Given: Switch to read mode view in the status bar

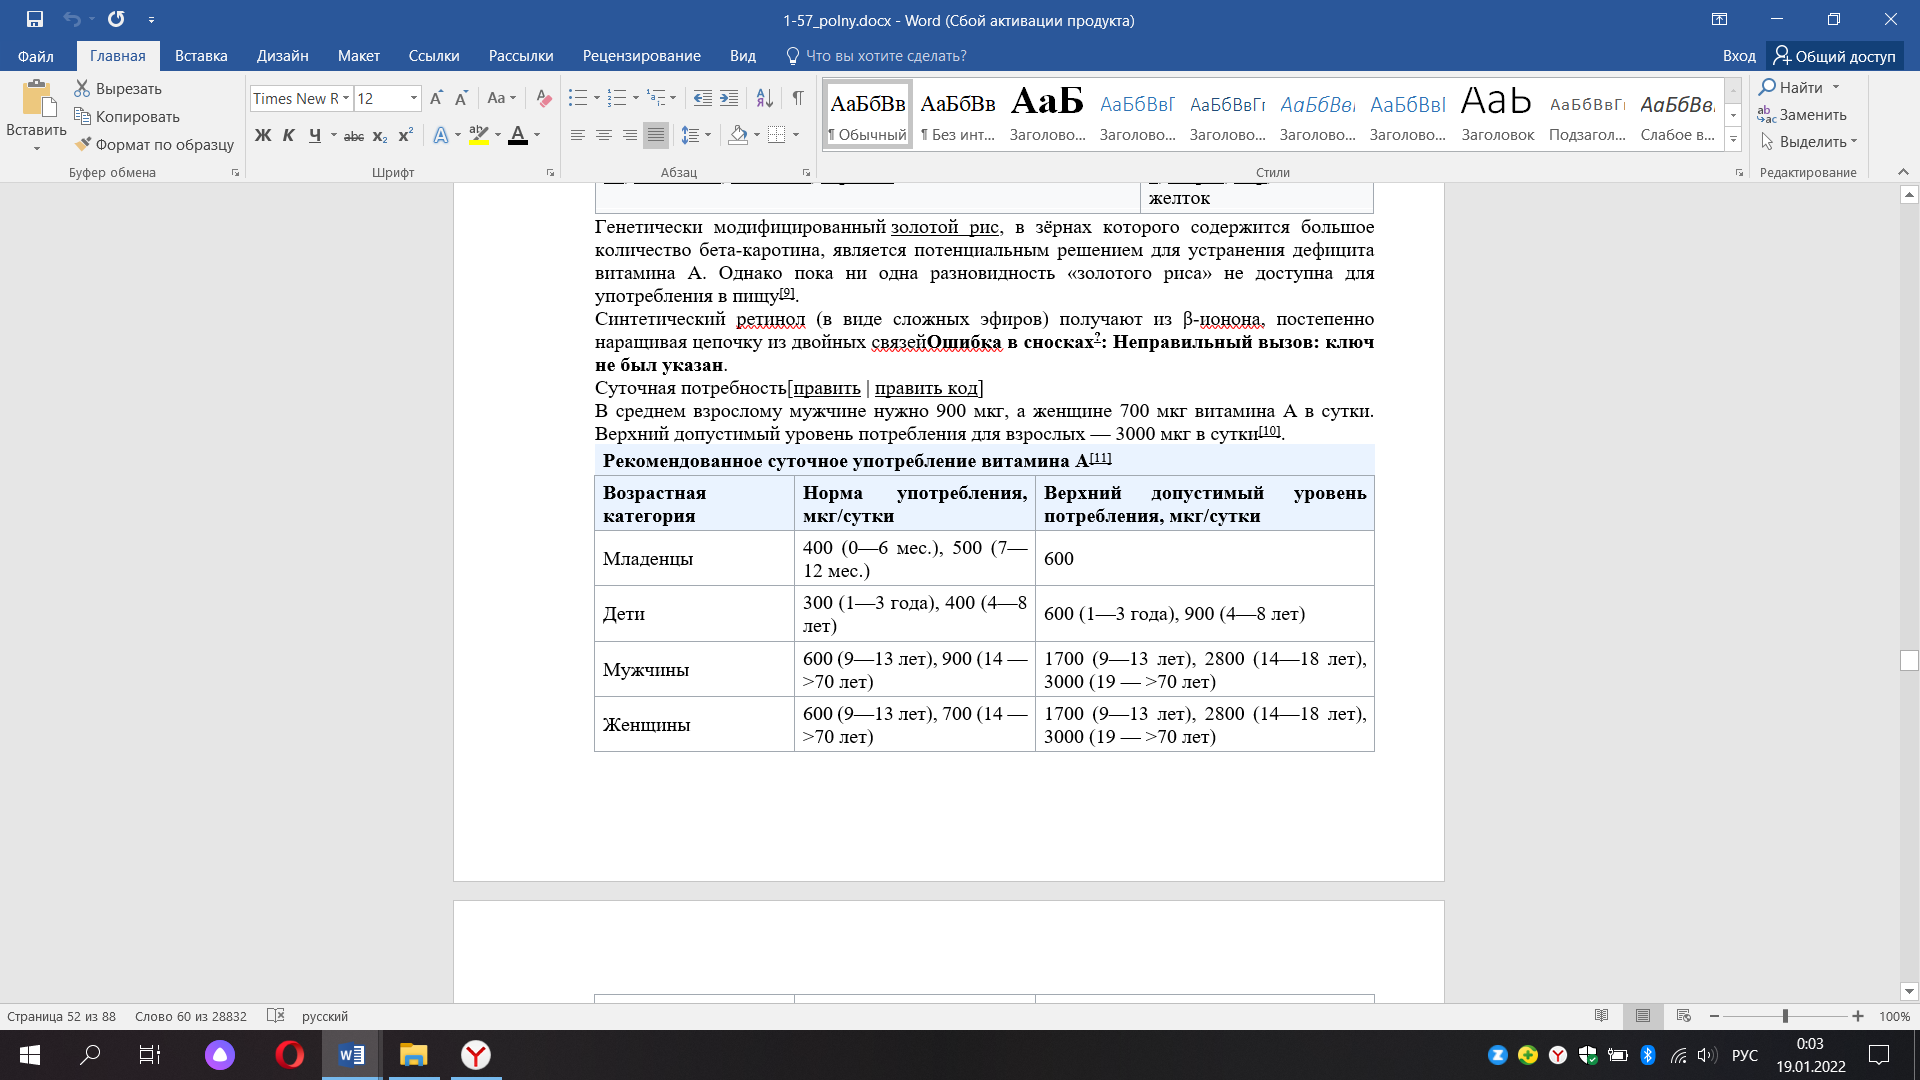Looking at the screenshot, I should [1602, 1016].
